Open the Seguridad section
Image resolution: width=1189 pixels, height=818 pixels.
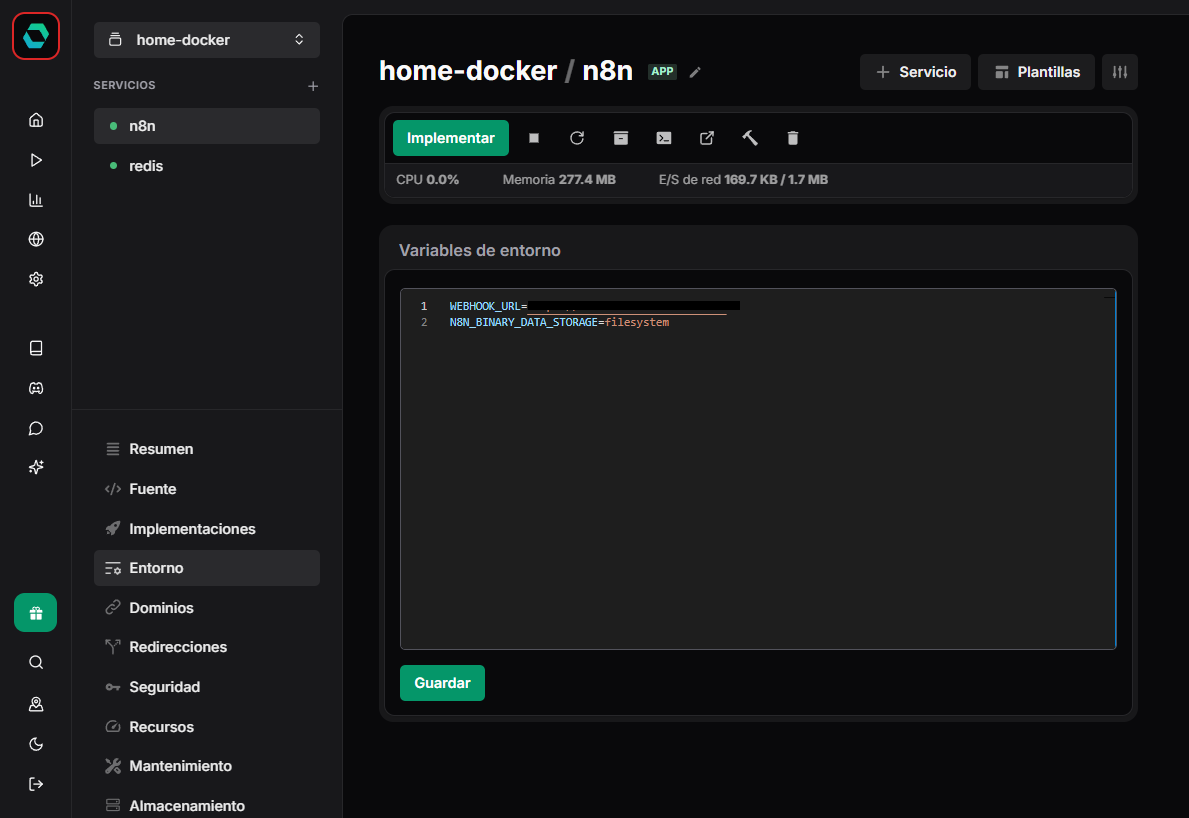pos(207,687)
